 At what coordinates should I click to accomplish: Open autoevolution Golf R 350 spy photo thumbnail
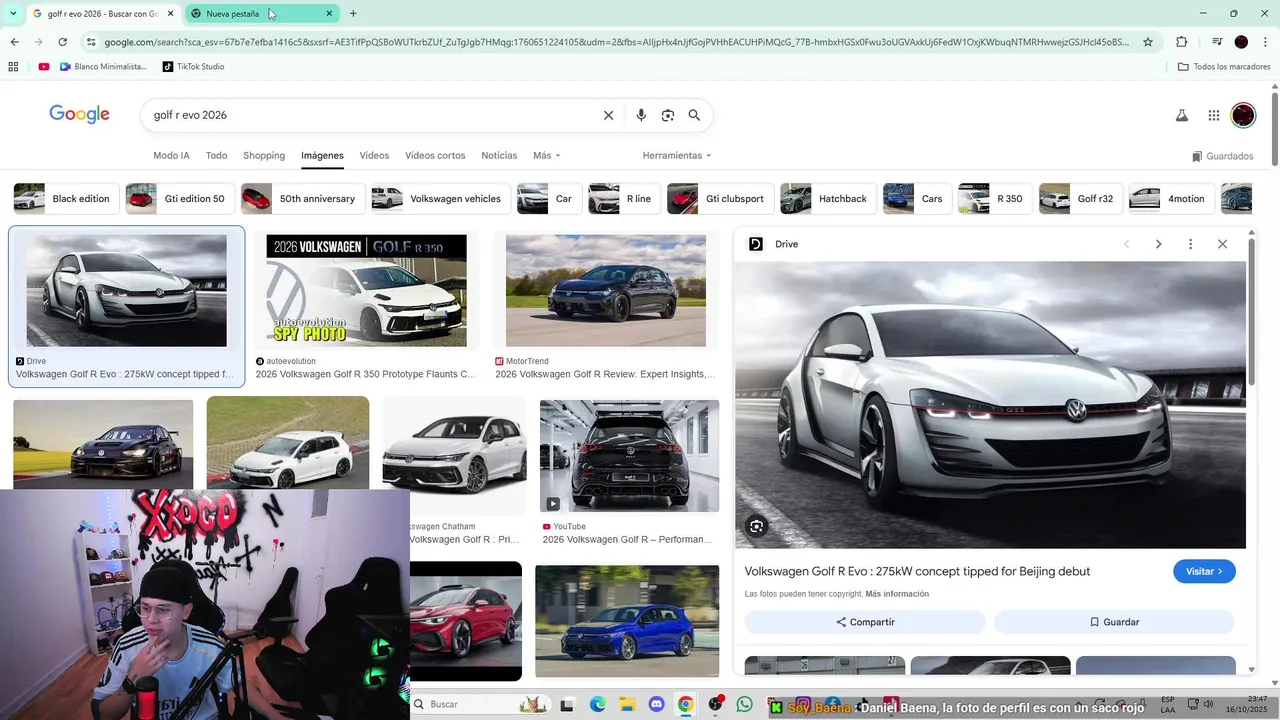point(366,291)
